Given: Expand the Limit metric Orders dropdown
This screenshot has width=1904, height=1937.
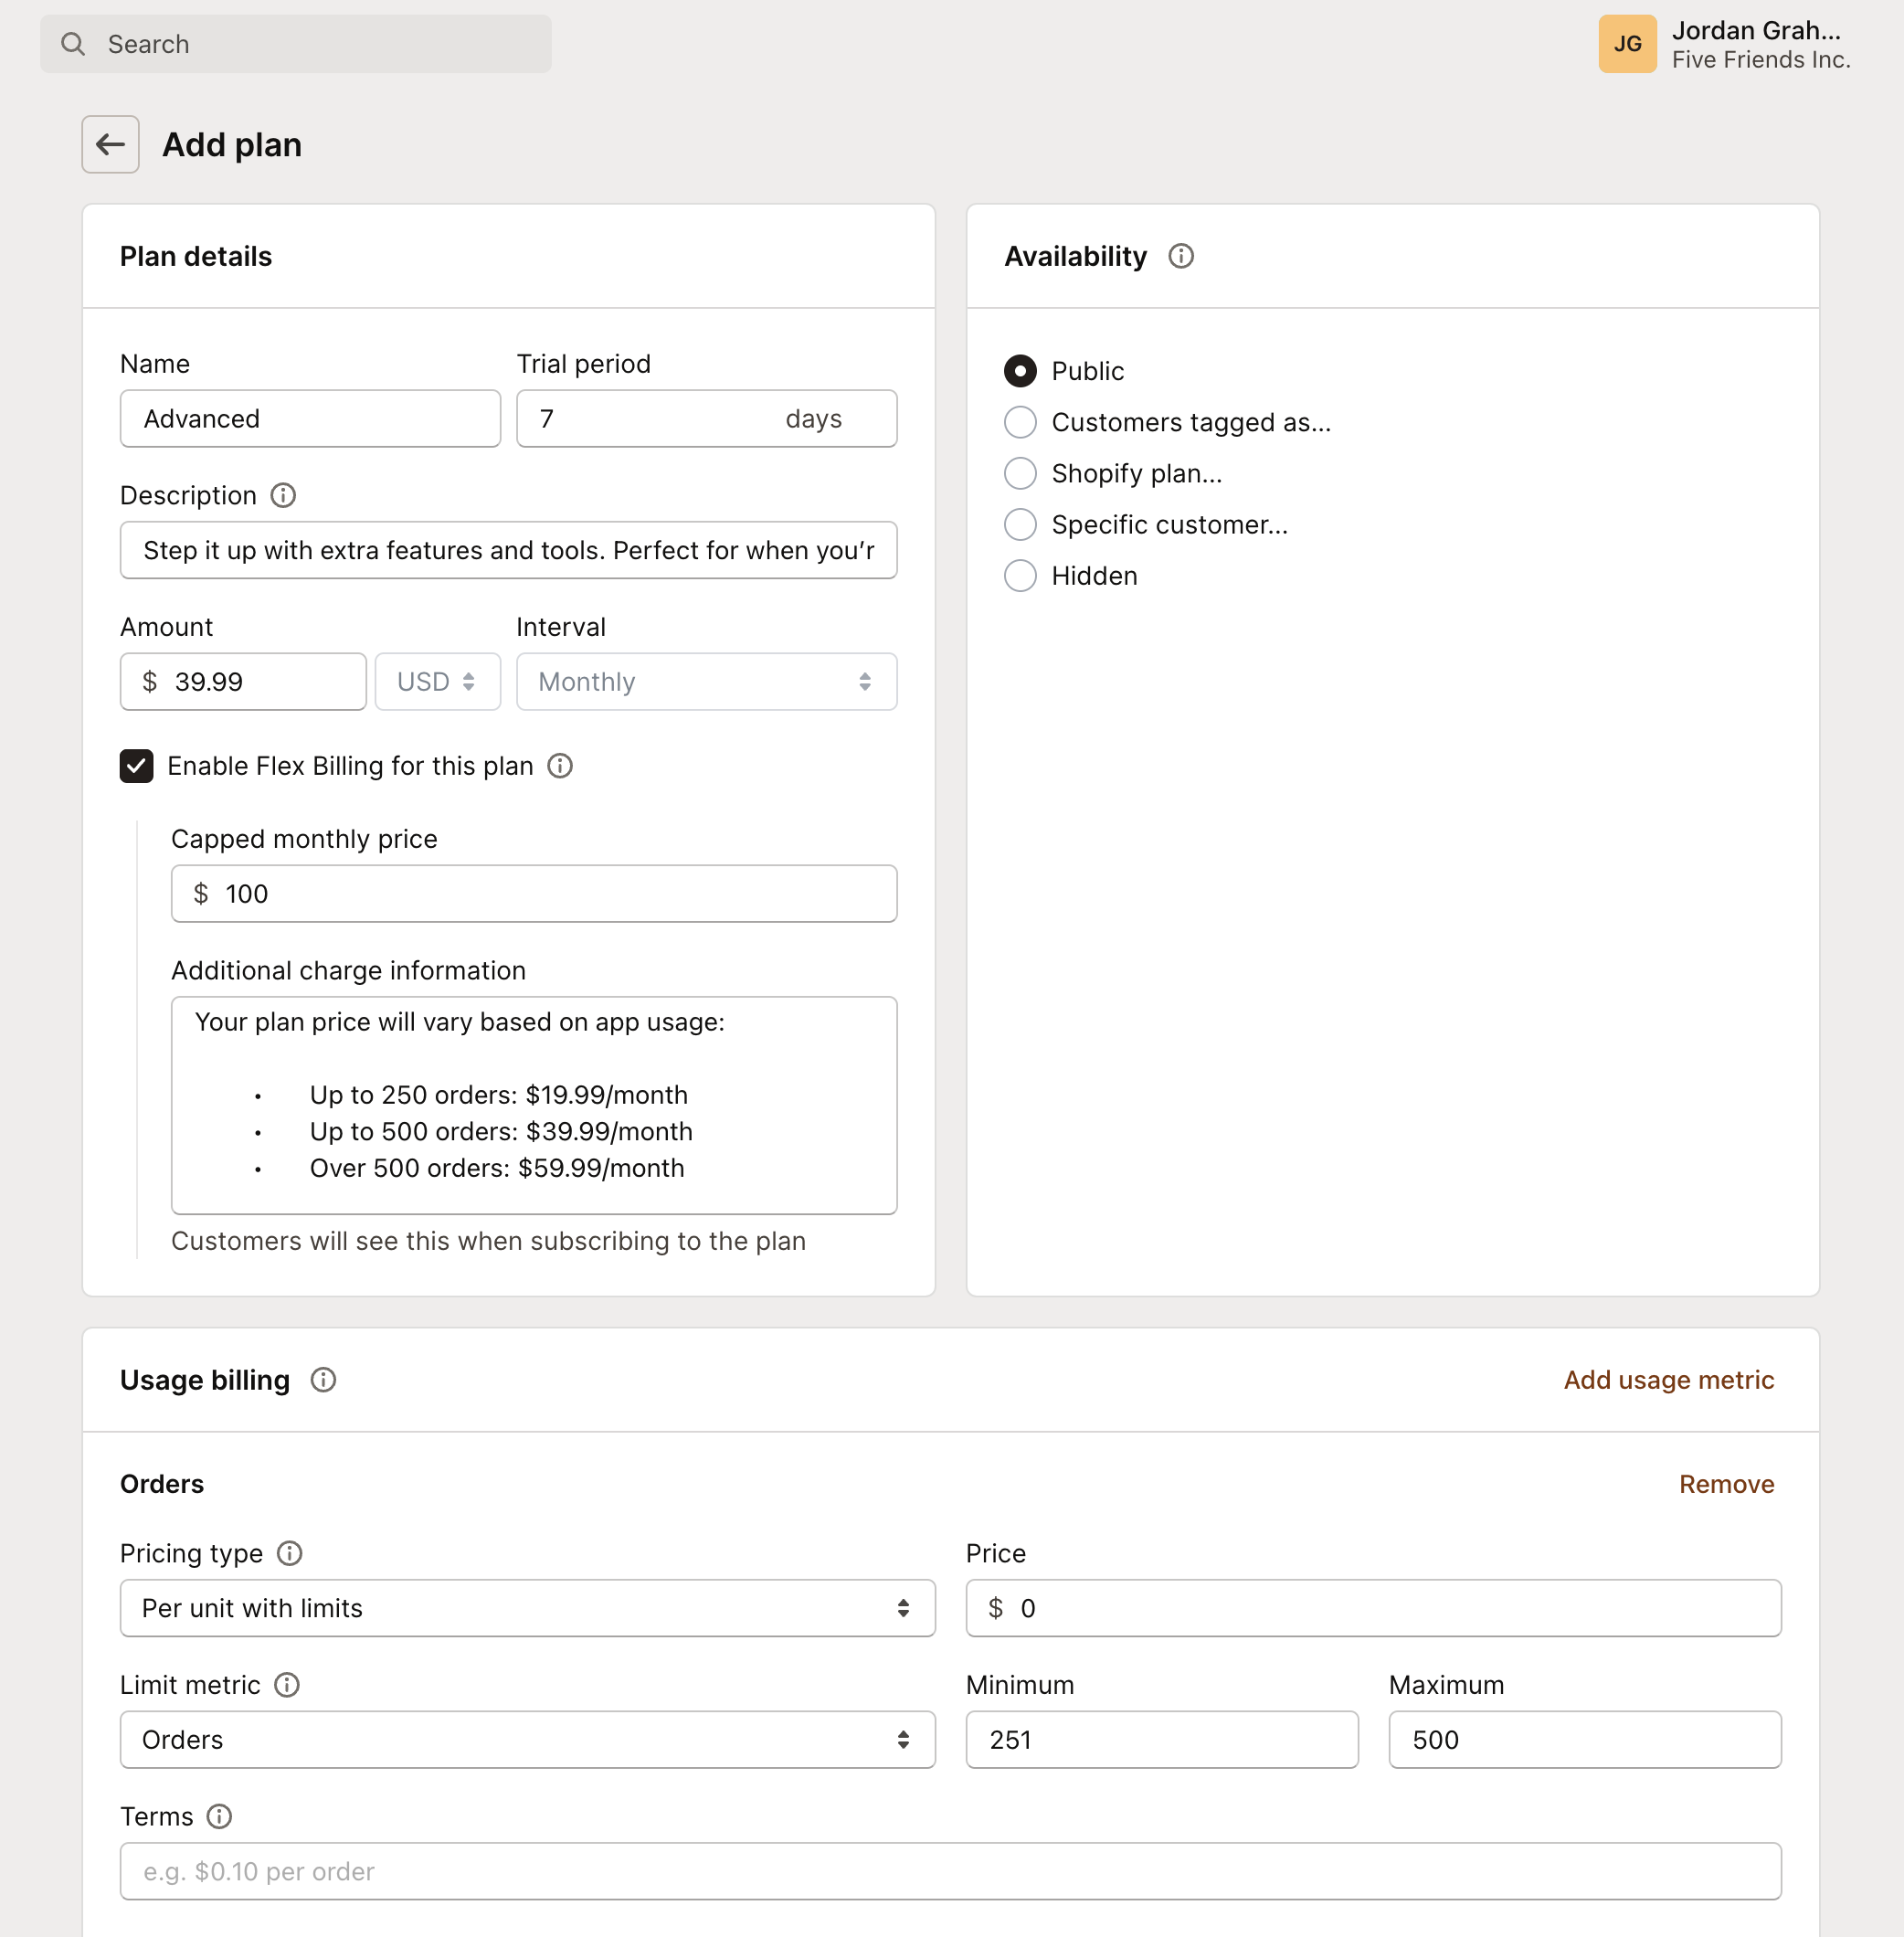Looking at the screenshot, I should tap(527, 1740).
